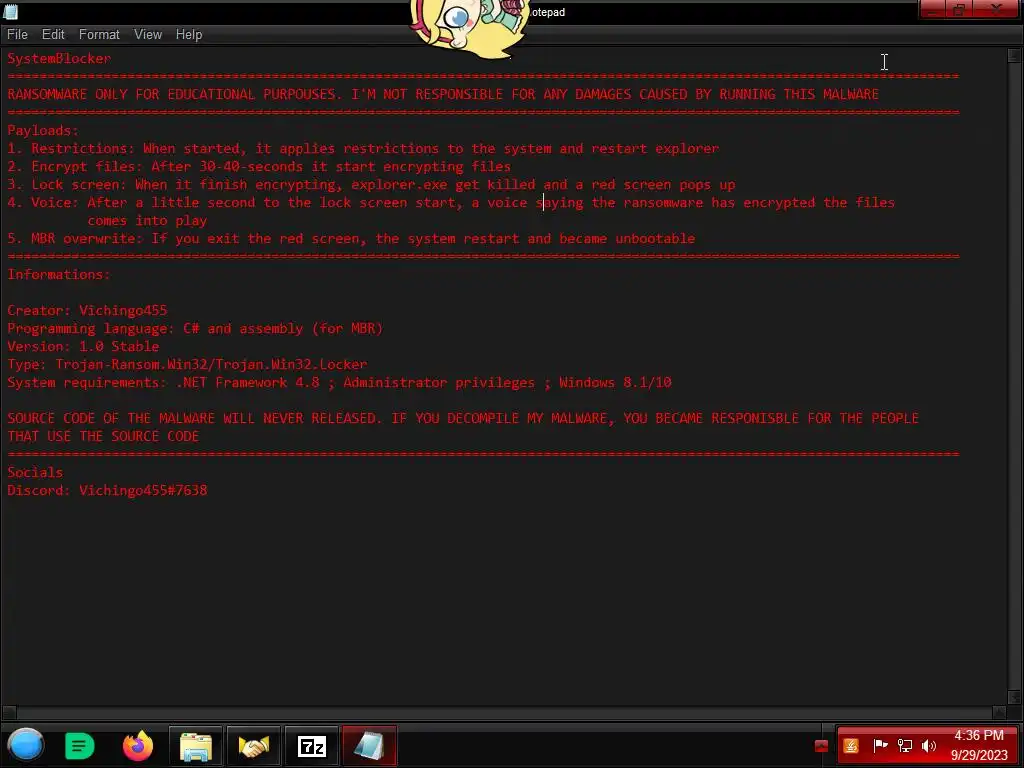Click the vertical scrollbar down arrow
This screenshot has width=1024, height=768.
(x=1014, y=697)
